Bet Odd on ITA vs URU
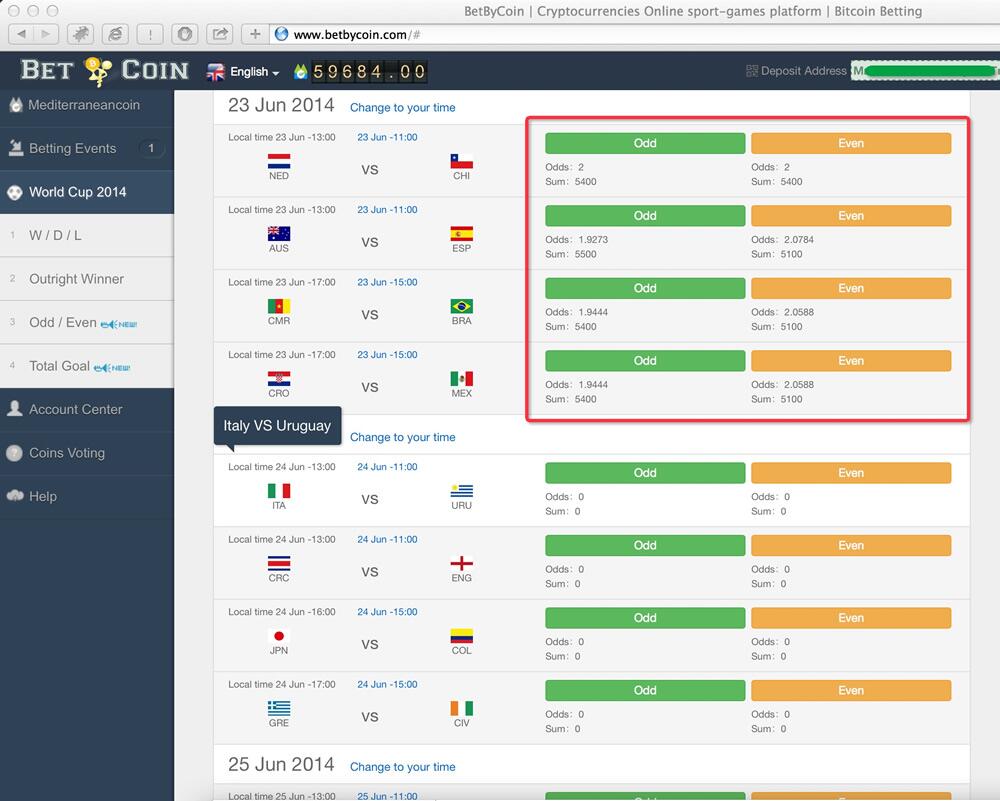1000x801 pixels. click(x=645, y=473)
